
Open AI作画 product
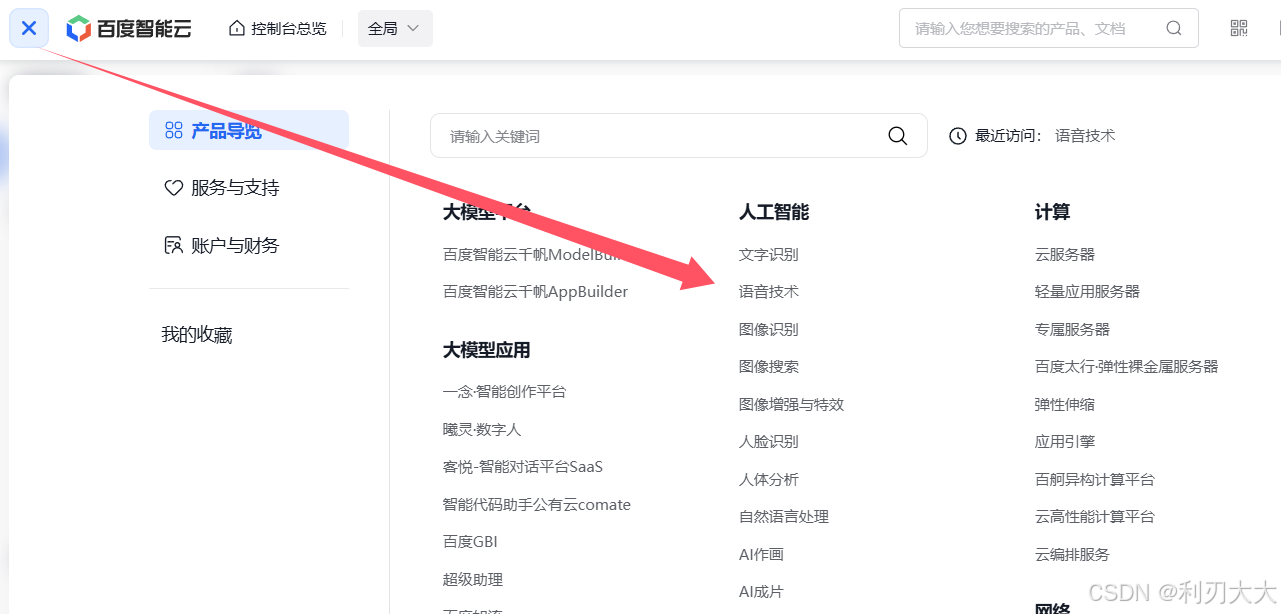(x=761, y=555)
